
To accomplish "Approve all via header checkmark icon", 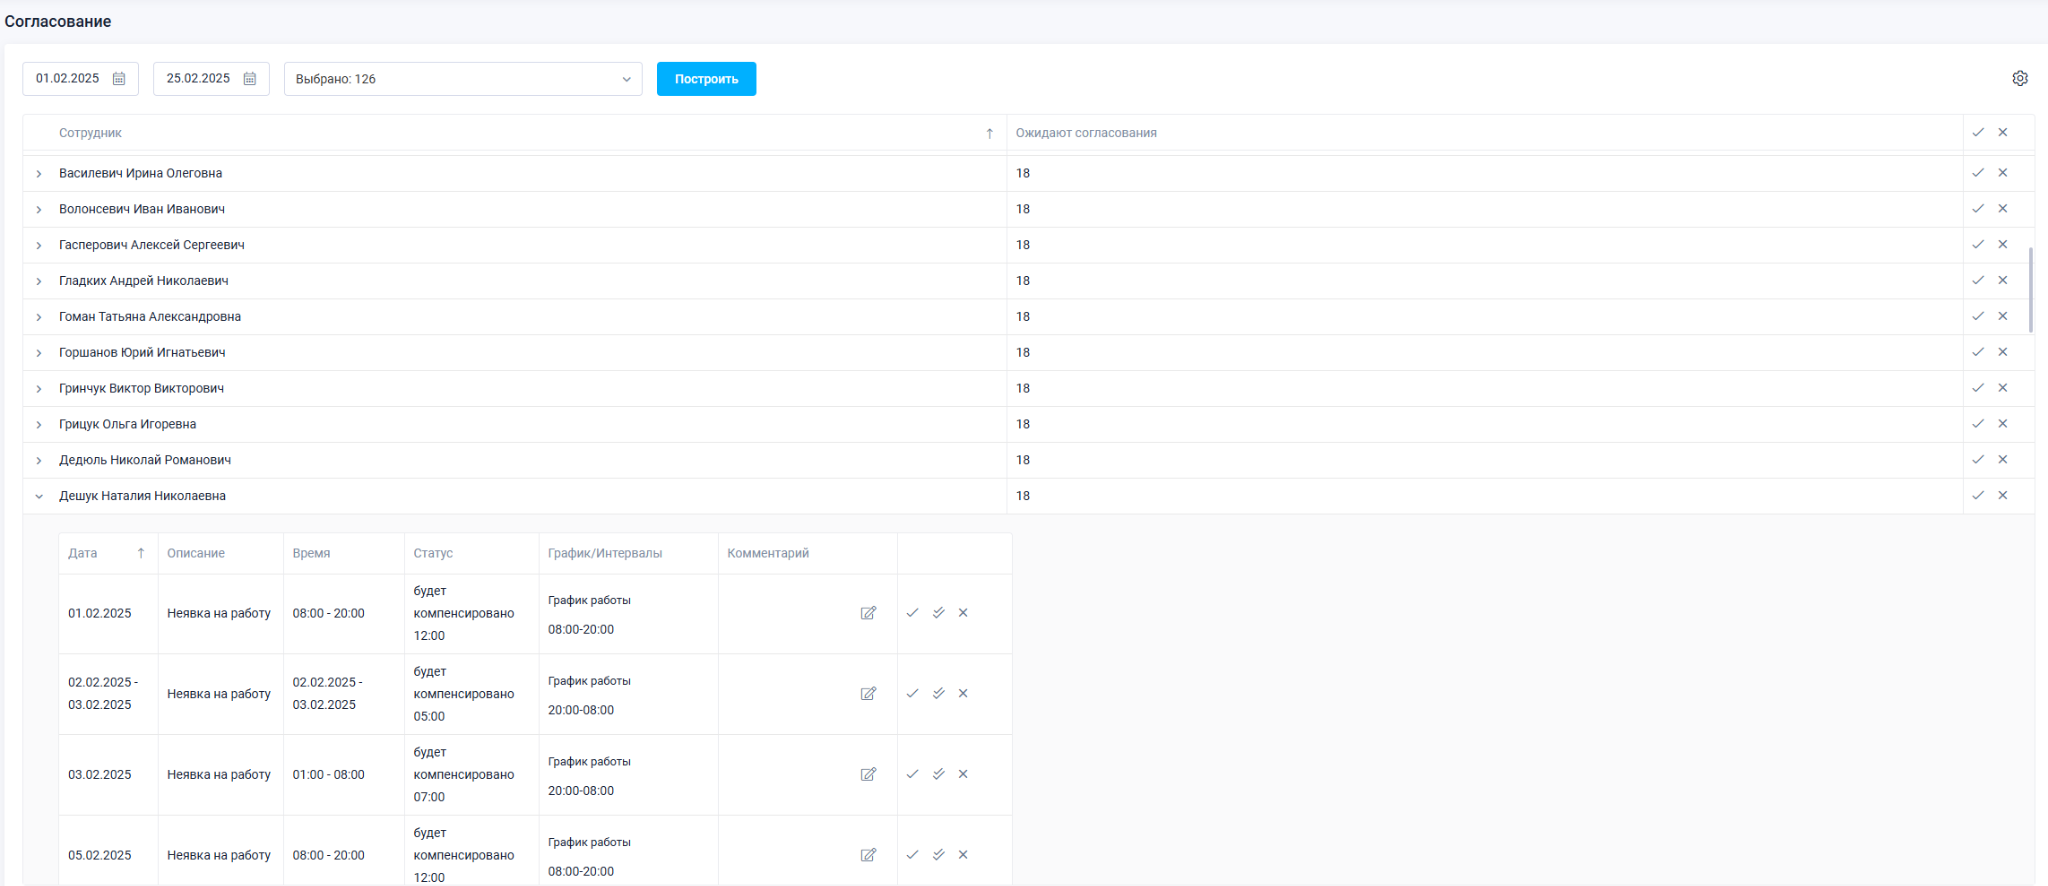I will click(x=1977, y=132).
